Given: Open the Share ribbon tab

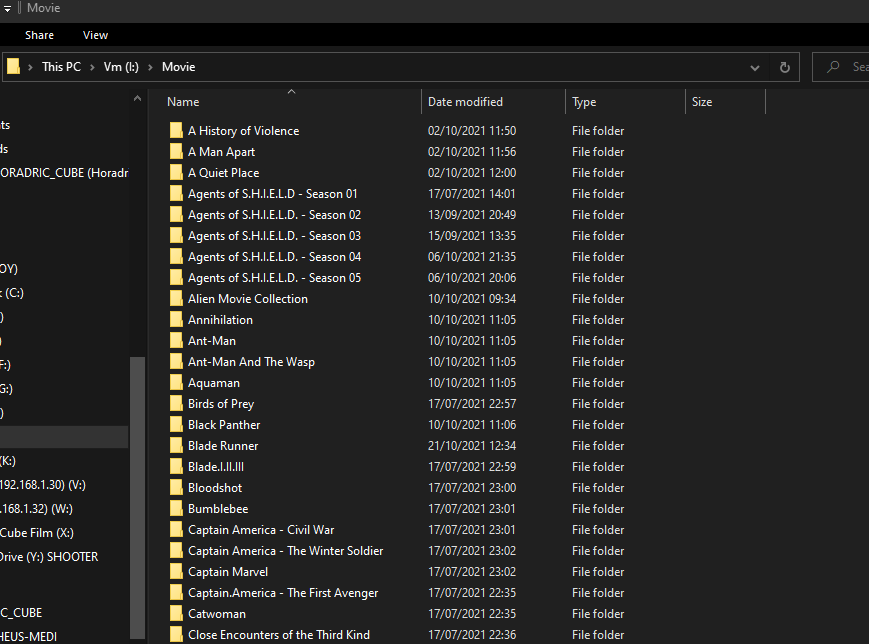Looking at the screenshot, I should pos(39,35).
